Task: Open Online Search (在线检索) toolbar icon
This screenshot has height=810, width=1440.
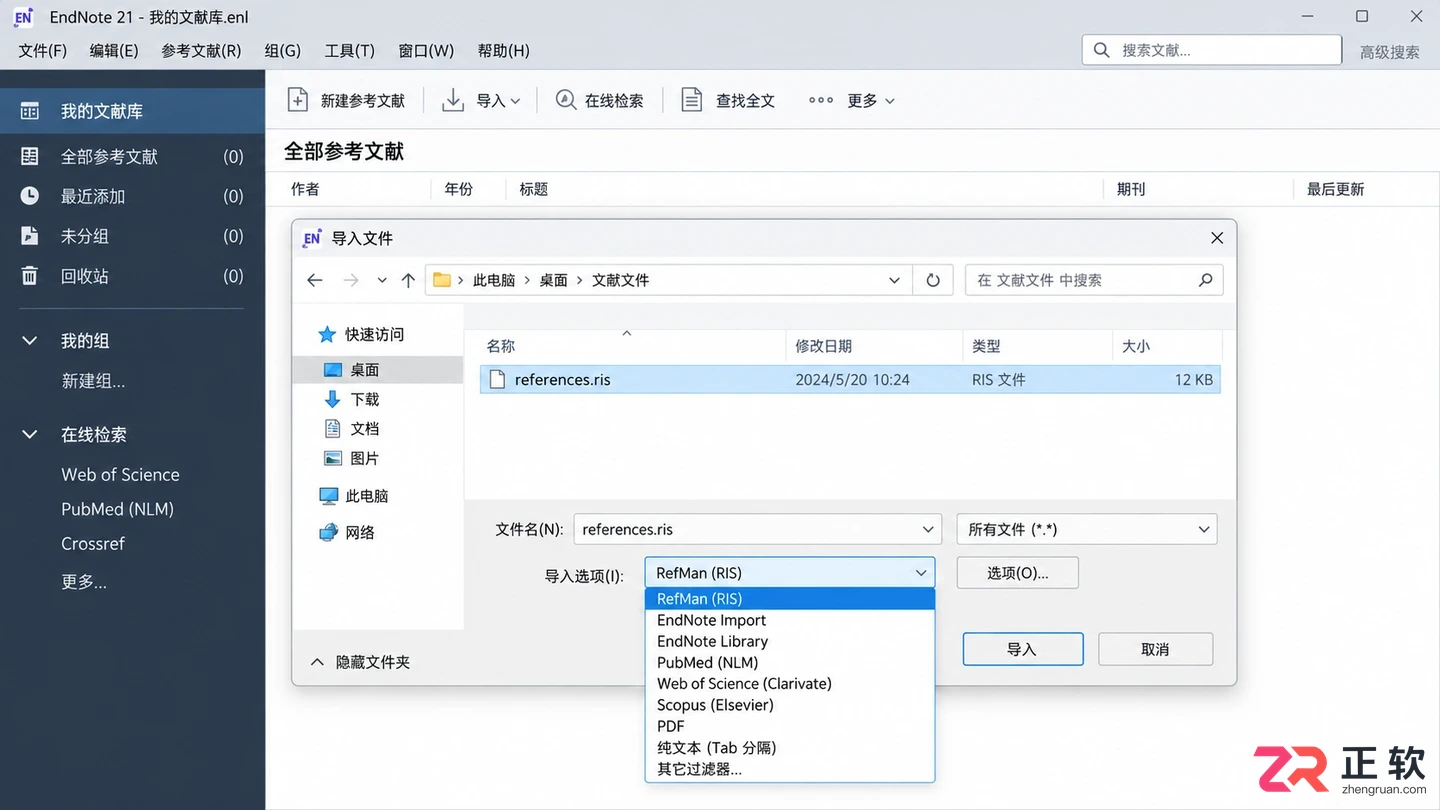Action: [x=566, y=100]
